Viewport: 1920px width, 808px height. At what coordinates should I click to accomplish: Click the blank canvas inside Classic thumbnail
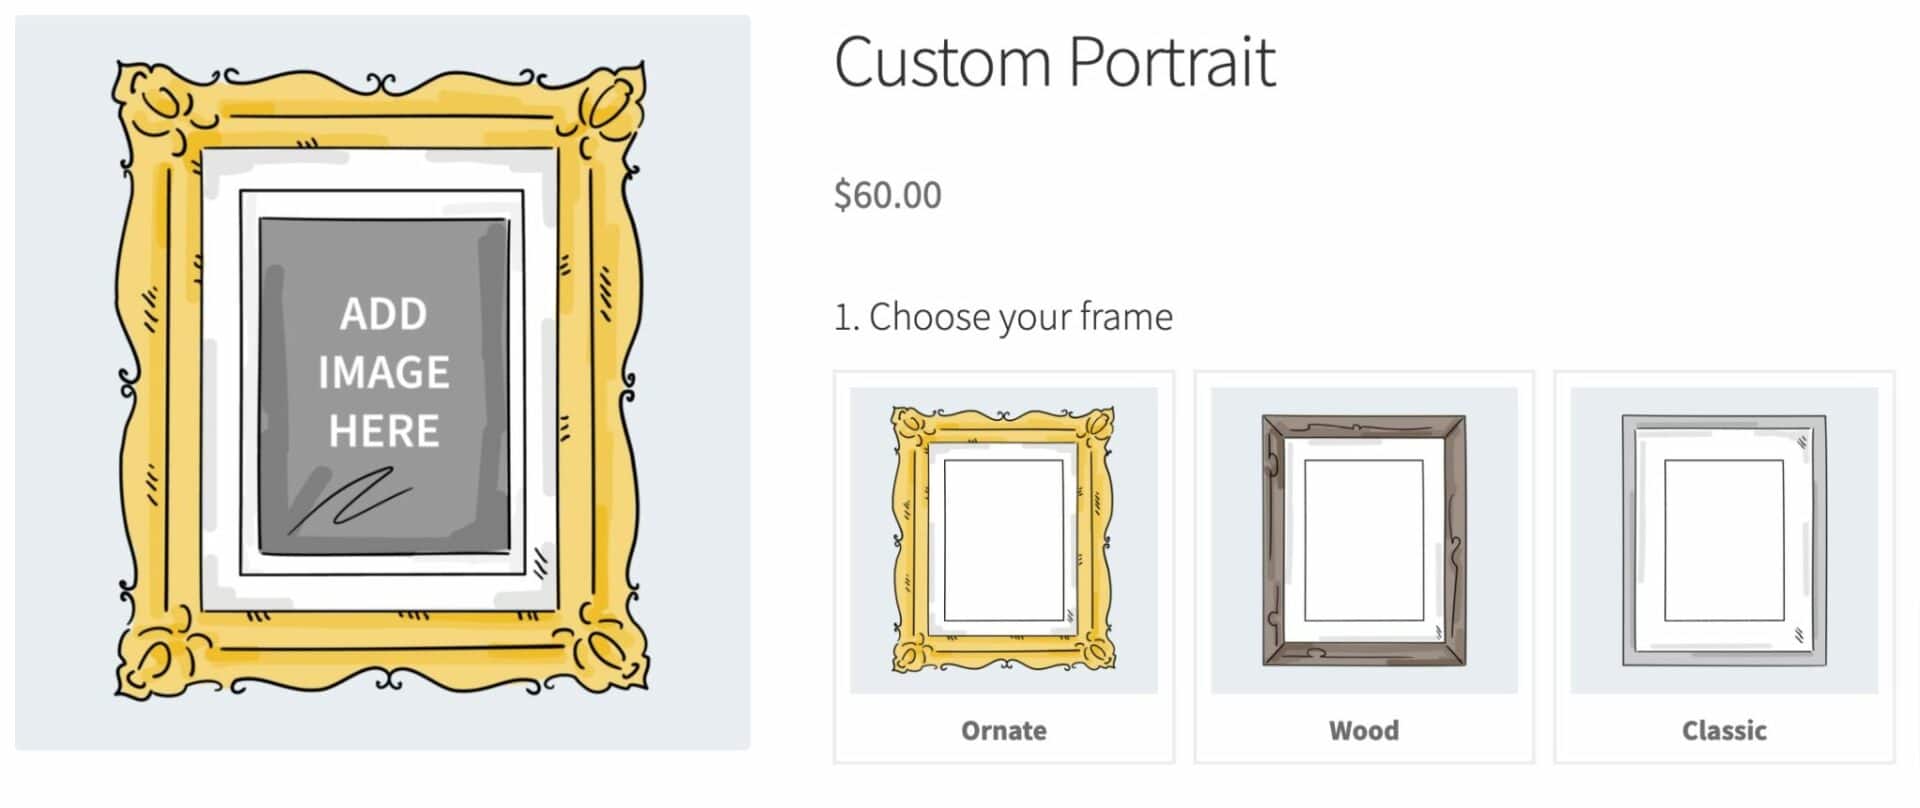(x=1724, y=540)
